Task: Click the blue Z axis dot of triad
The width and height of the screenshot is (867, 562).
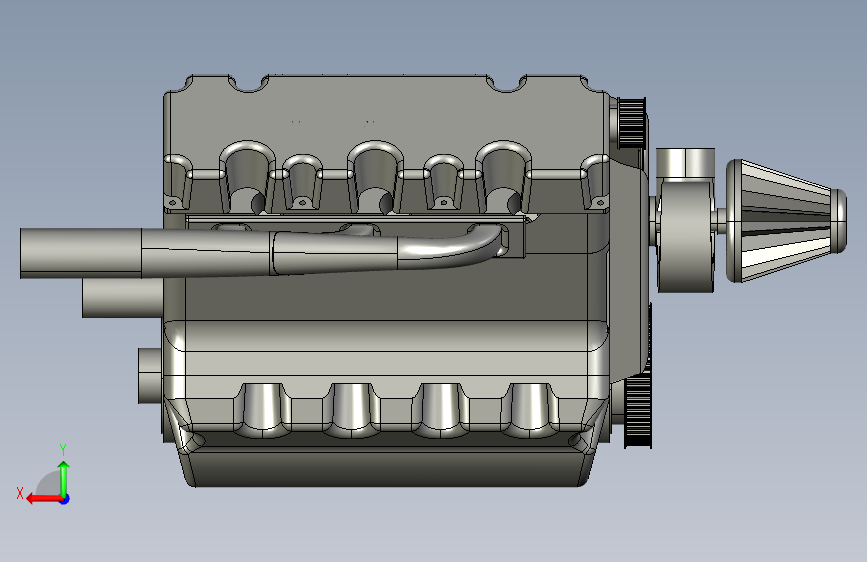Action: [65, 499]
